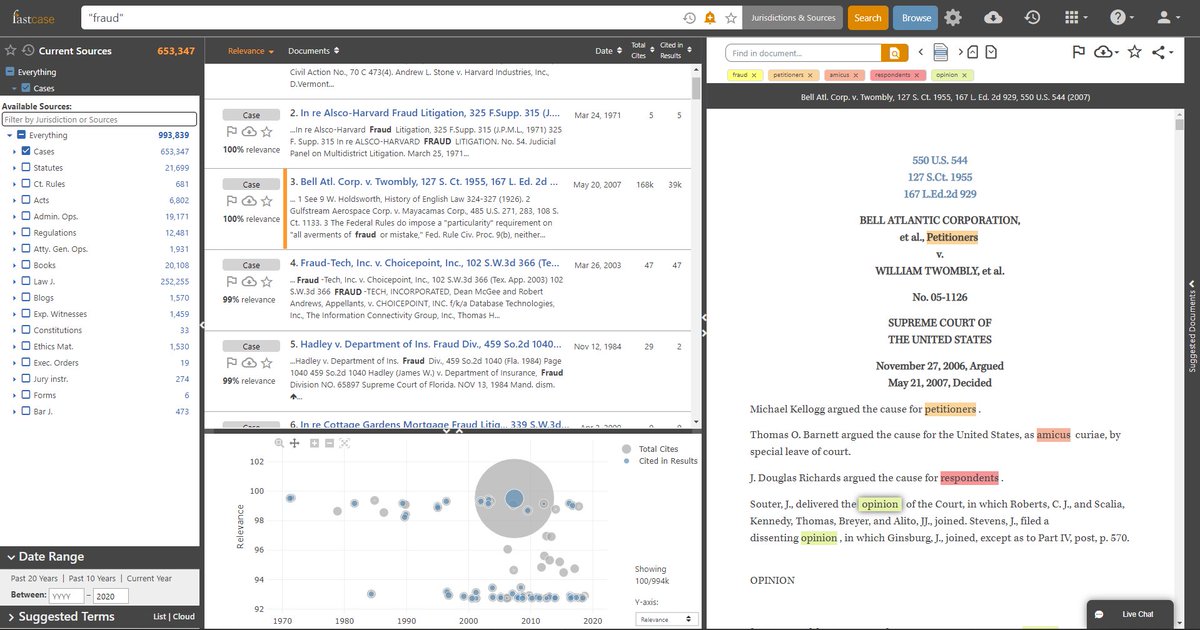Viewport: 1200px width, 630px height.
Task: Check the Regulations checkbox
Action: [26, 233]
